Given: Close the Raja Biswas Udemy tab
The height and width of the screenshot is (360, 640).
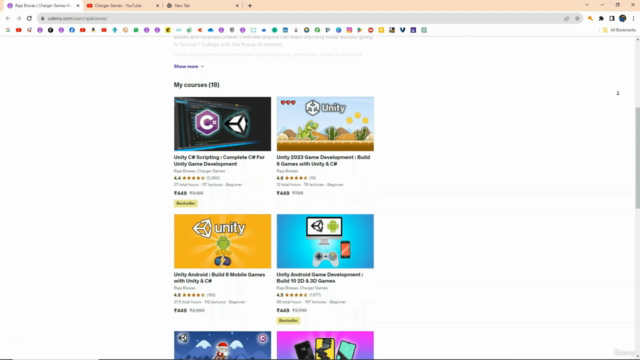Looking at the screenshot, I should (x=78, y=6).
